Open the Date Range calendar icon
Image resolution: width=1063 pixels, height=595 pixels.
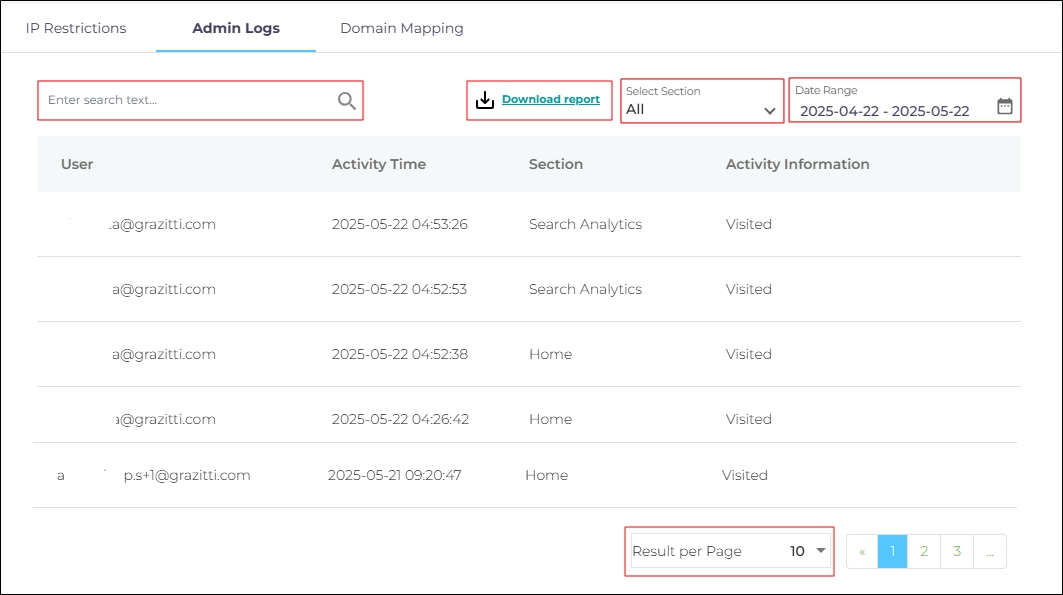point(1004,106)
